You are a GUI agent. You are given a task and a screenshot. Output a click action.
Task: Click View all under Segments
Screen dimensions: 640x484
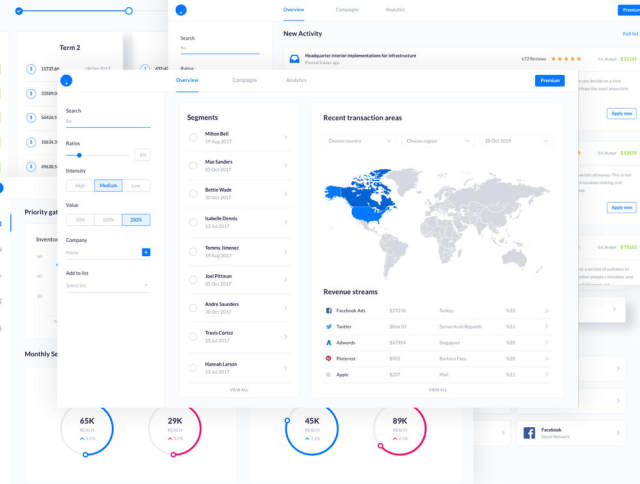click(x=238, y=390)
